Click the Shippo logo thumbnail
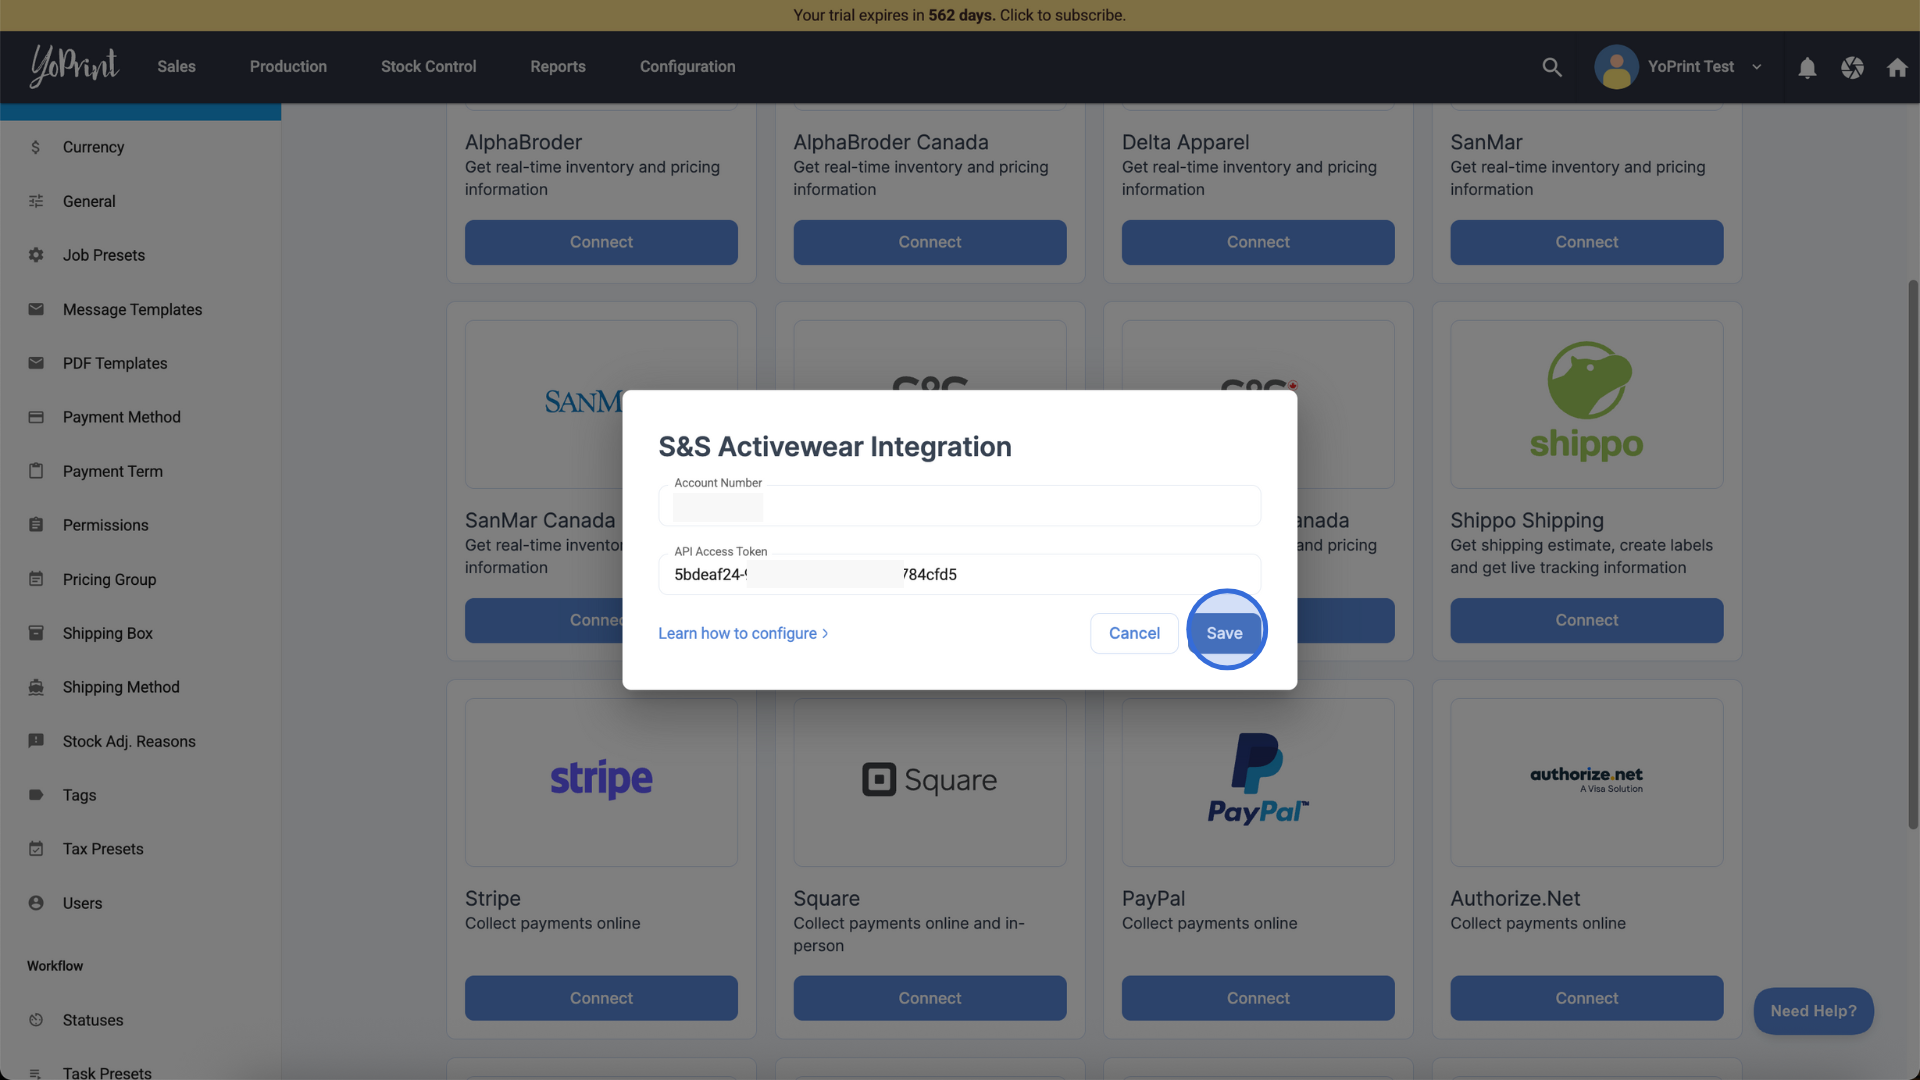The height and width of the screenshot is (1080, 1920). [1587, 404]
